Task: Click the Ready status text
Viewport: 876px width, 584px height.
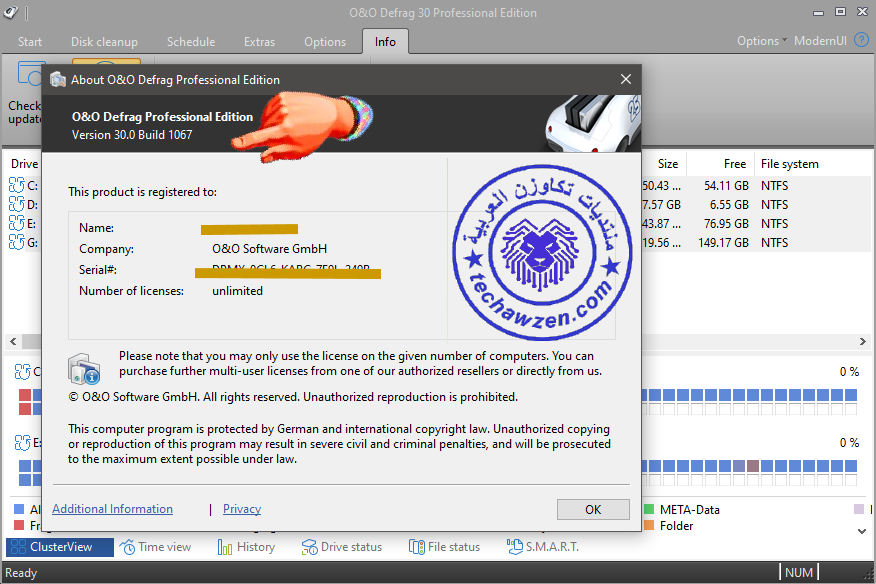Action: tap(21, 573)
